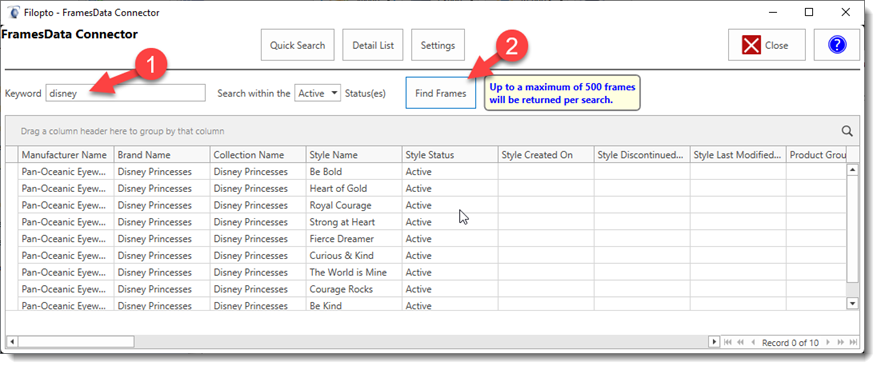Click the red X Close button

[x=767, y=45]
